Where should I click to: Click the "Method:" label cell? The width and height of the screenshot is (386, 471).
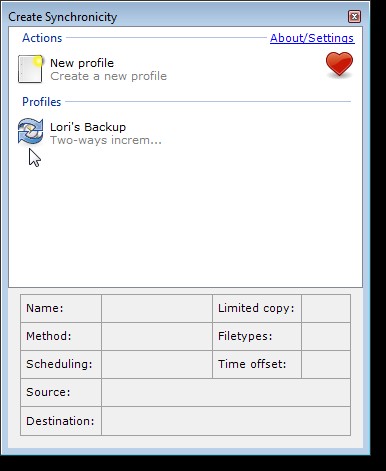(61, 336)
